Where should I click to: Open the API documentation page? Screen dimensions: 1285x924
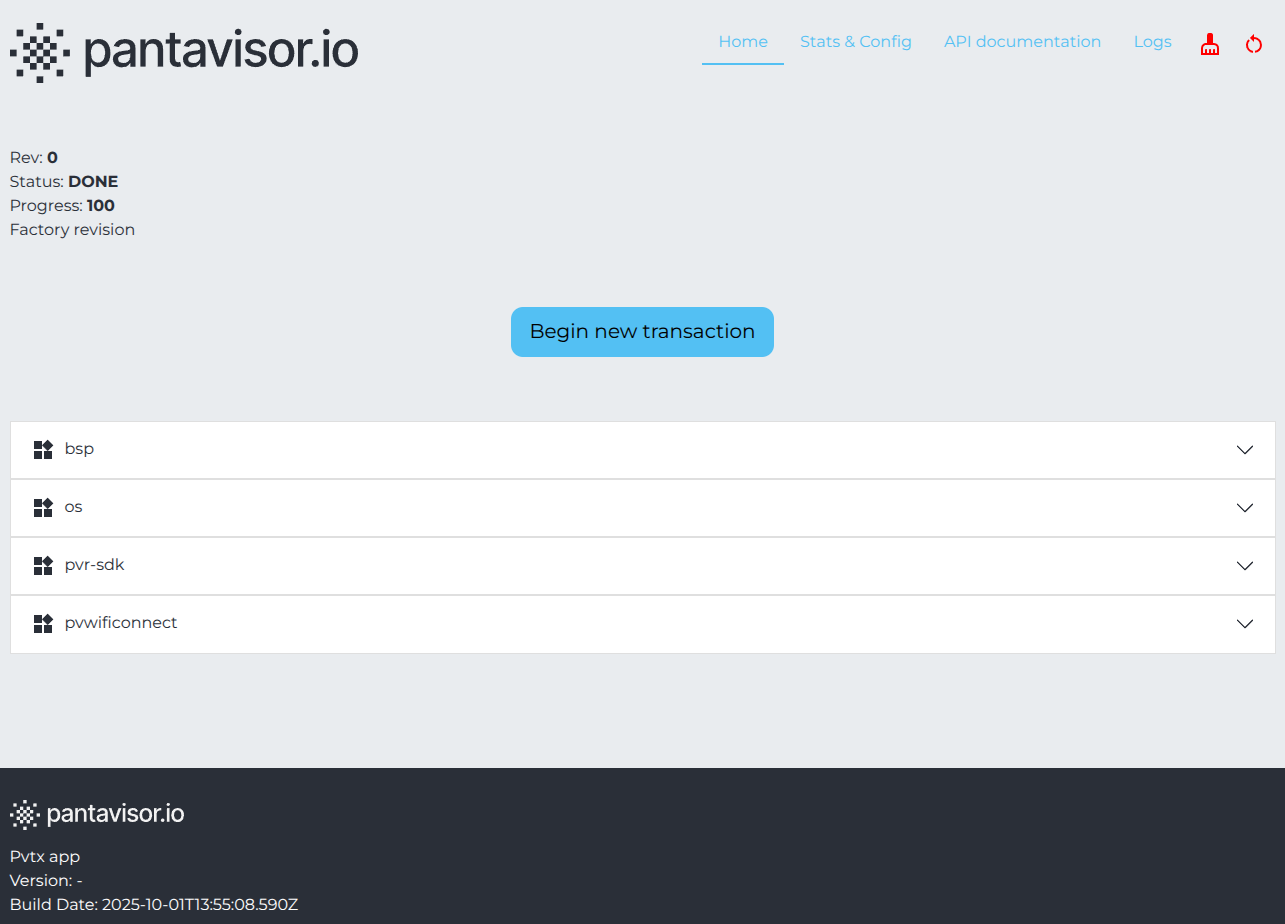[1022, 41]
